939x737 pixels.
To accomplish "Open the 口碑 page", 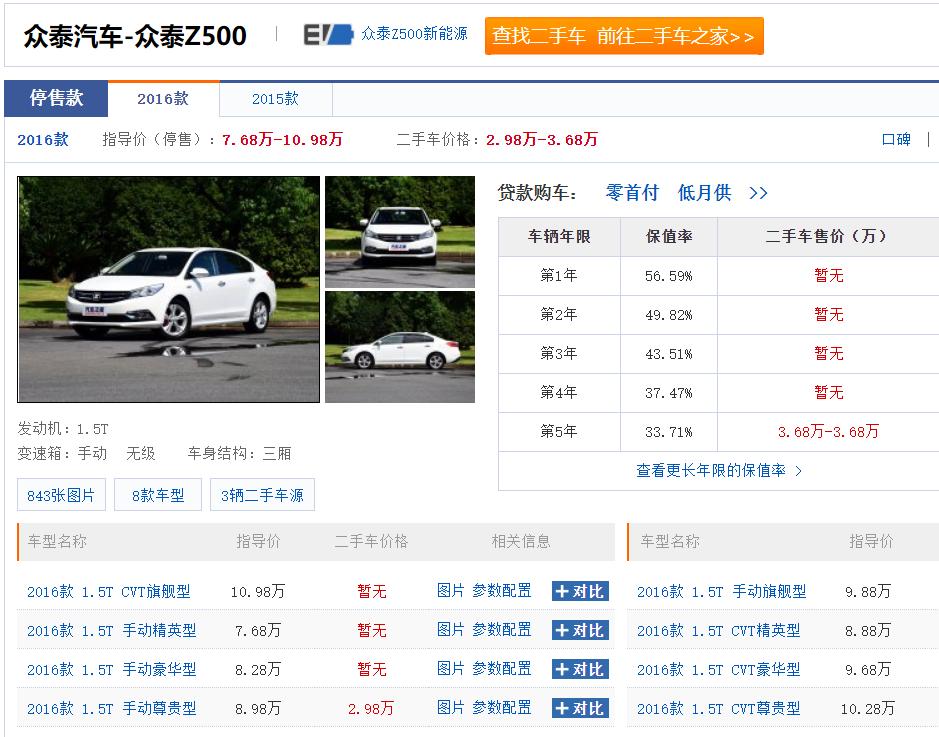I will [x=897, y=140].
